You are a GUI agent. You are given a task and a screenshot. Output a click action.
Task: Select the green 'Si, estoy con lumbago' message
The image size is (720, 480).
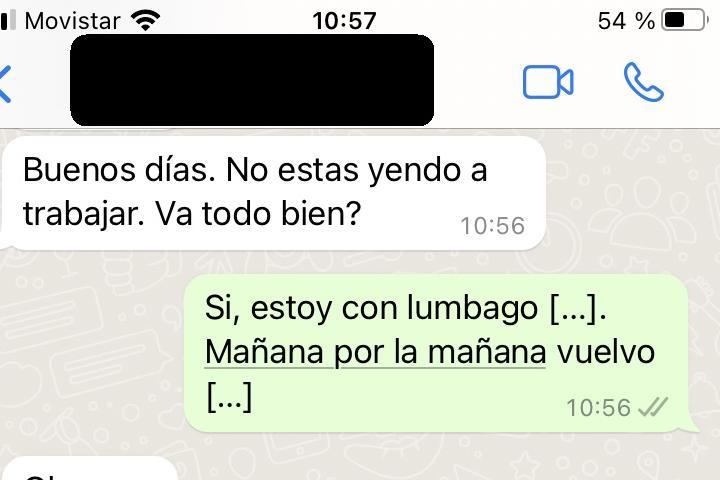[x=436, y=353]
